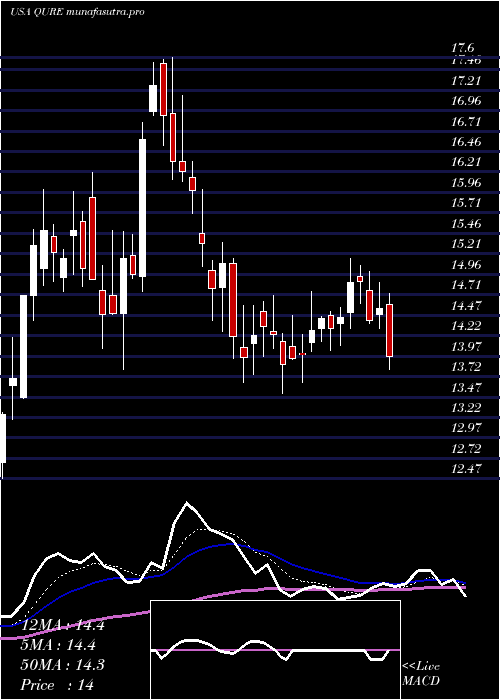
Task: Click the 14.71 price axis label
Action: (466, 285)
